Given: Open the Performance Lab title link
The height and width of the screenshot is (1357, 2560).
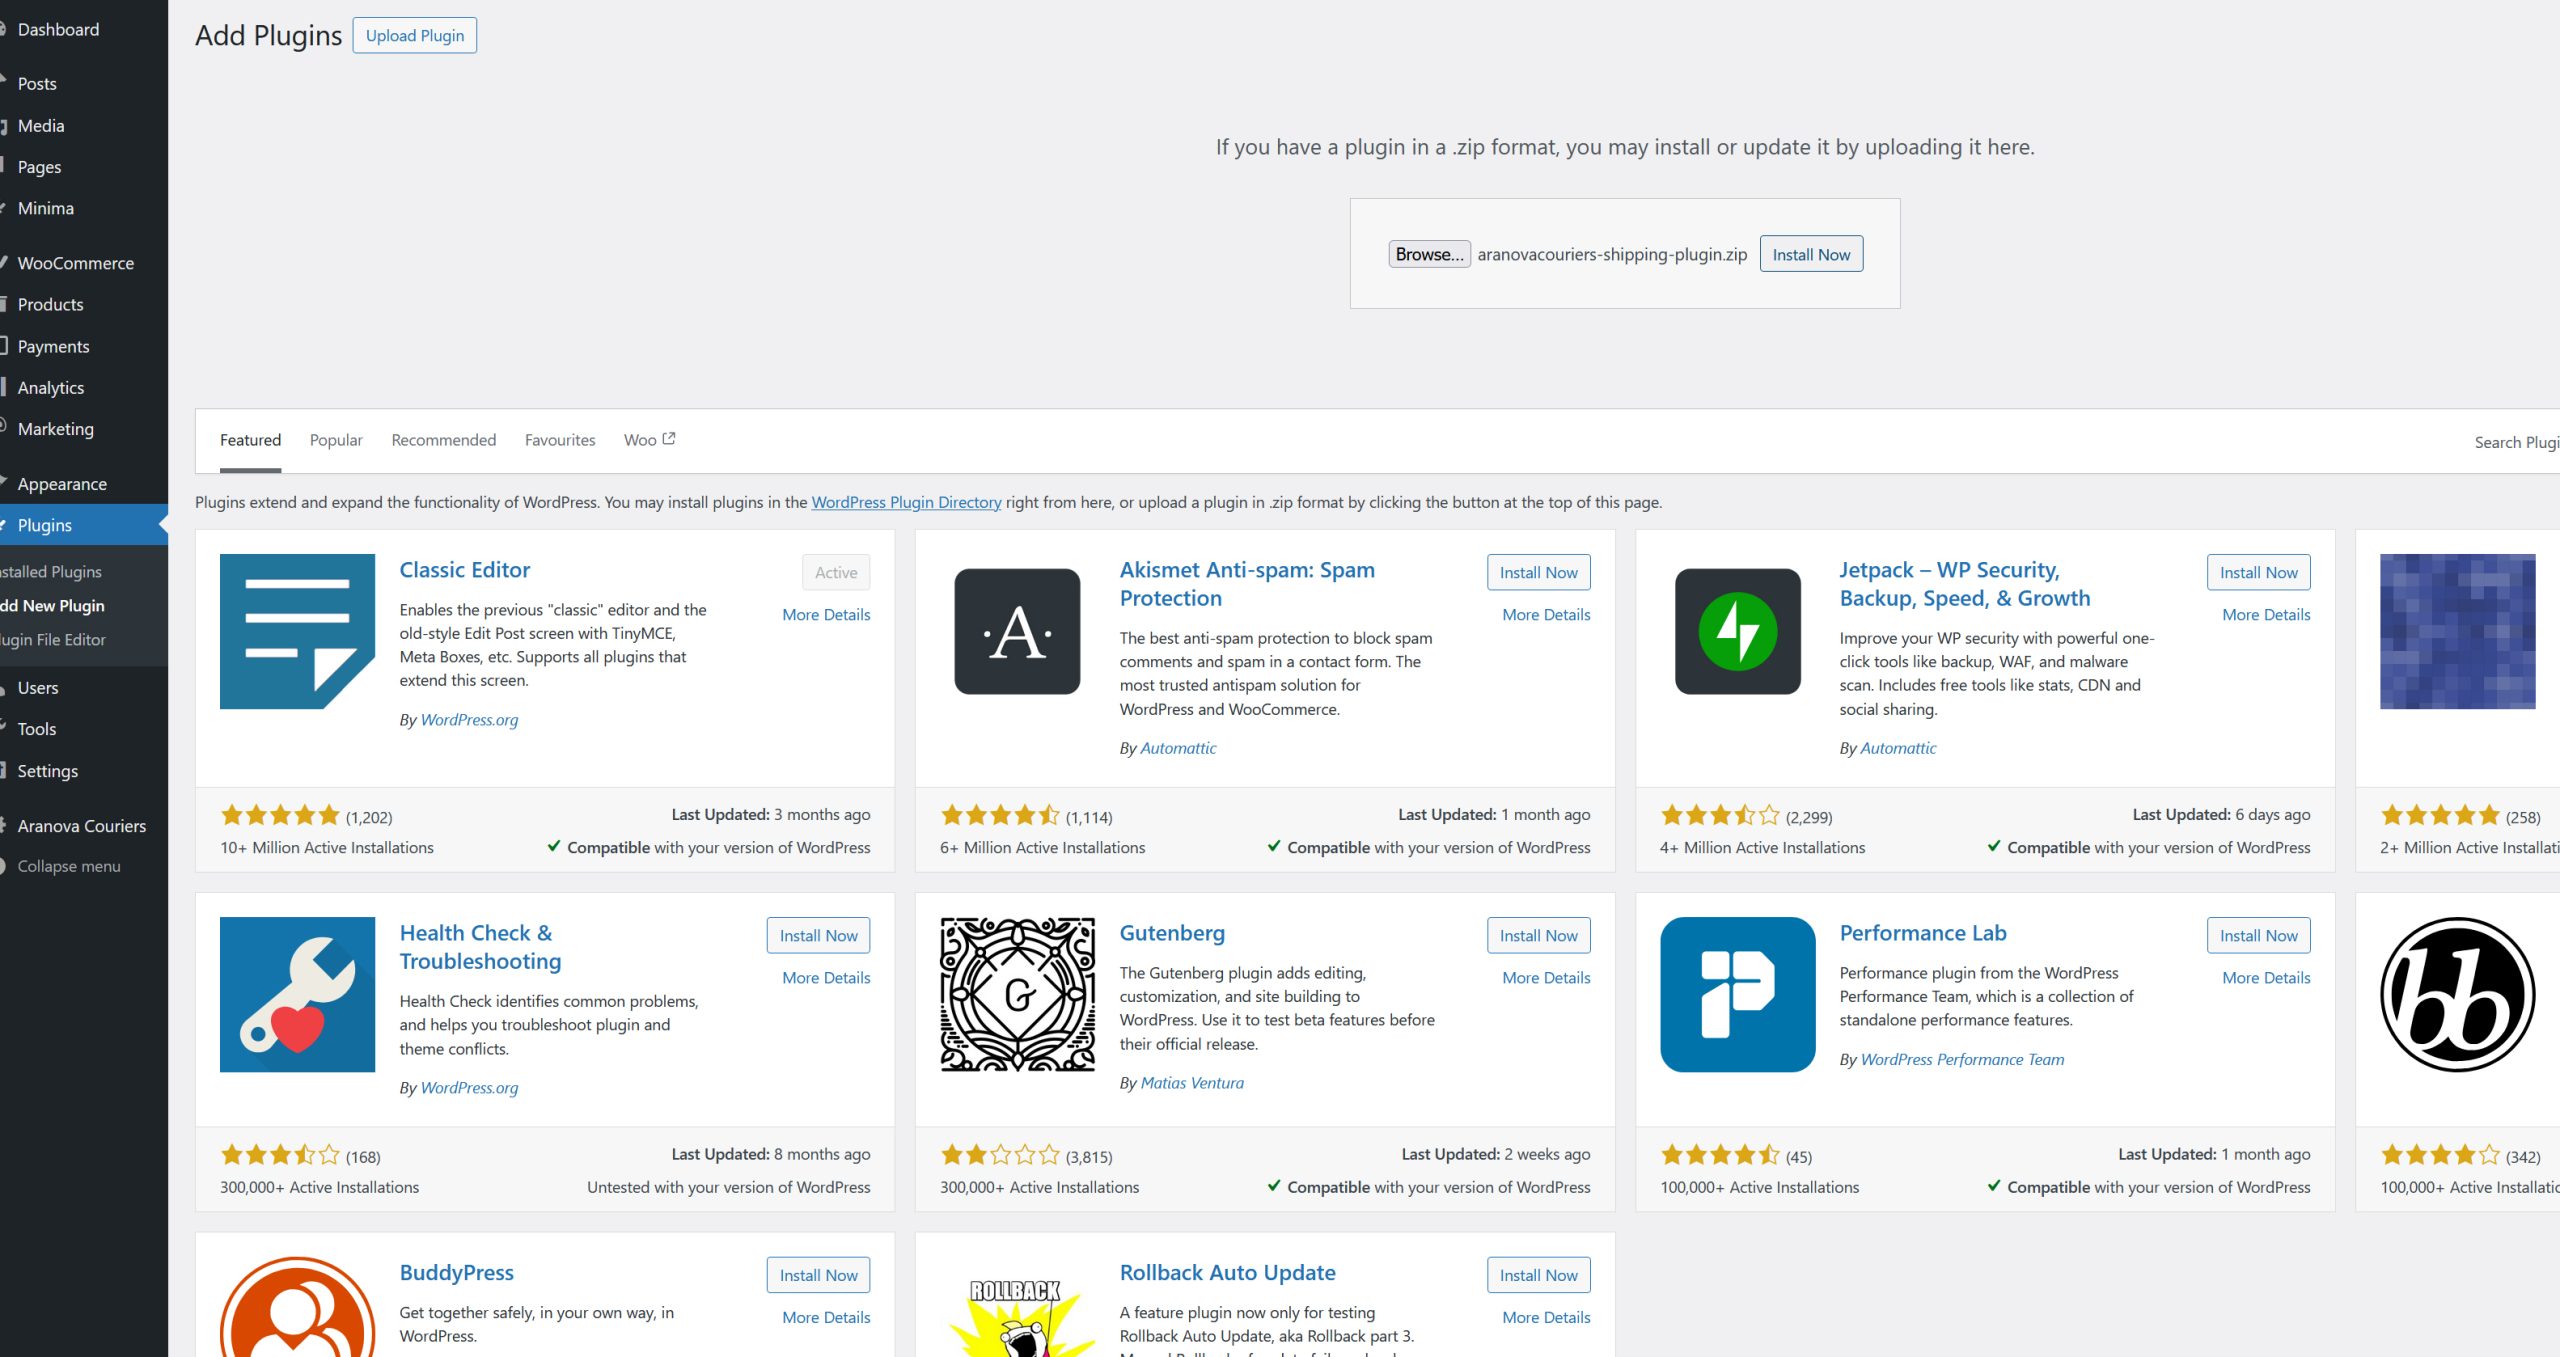Looking at the screenshot, I should point(1922,933).
